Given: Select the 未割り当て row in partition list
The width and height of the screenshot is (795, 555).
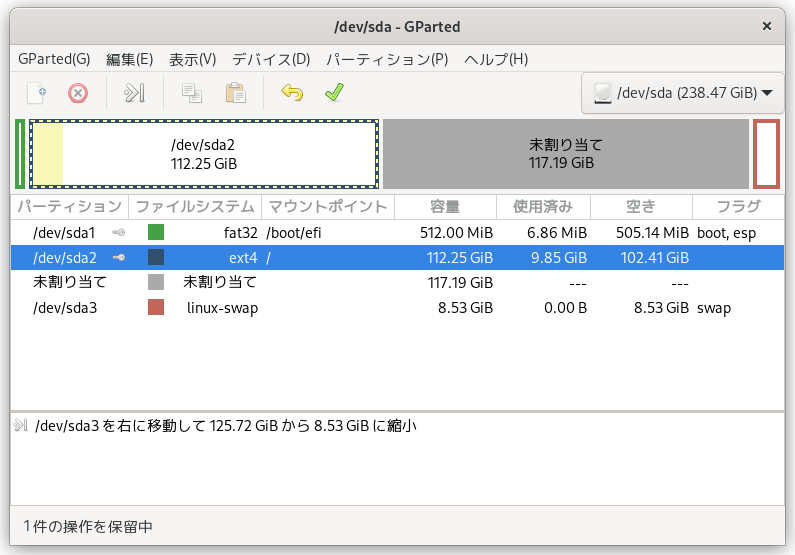Looking at the screenshot, I should click(x=398, y=282).
